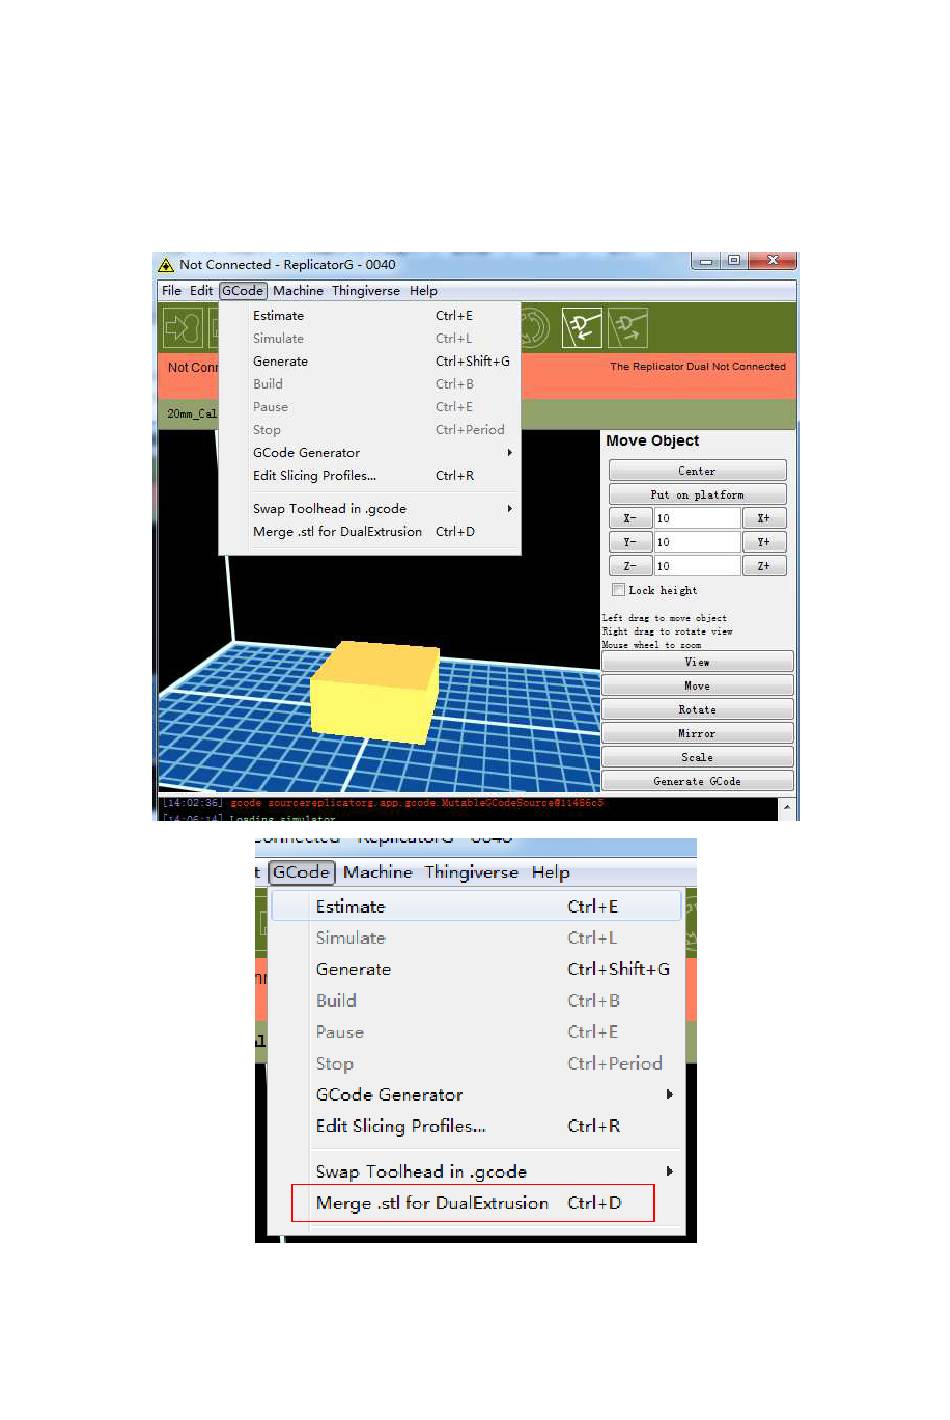Click the Scale mode button
Image resolution: width=950 pixels, height=1420 pixels.
[x=697, y=758]
